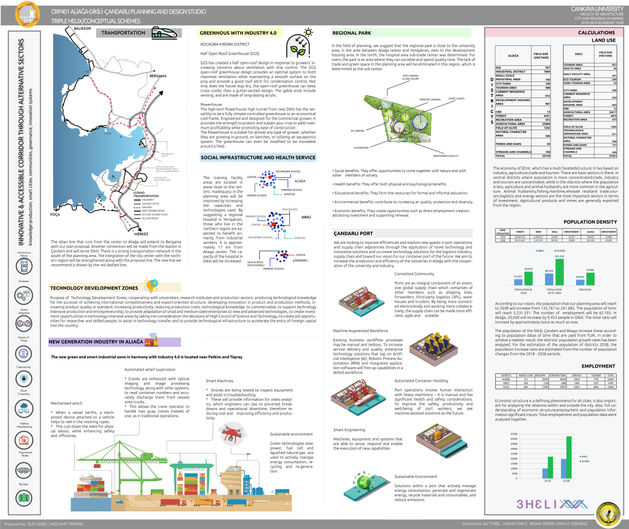Click the high-speed train icon beside Transportation
The height and width of the screenshot is (529, 629).
pos(164,32)
